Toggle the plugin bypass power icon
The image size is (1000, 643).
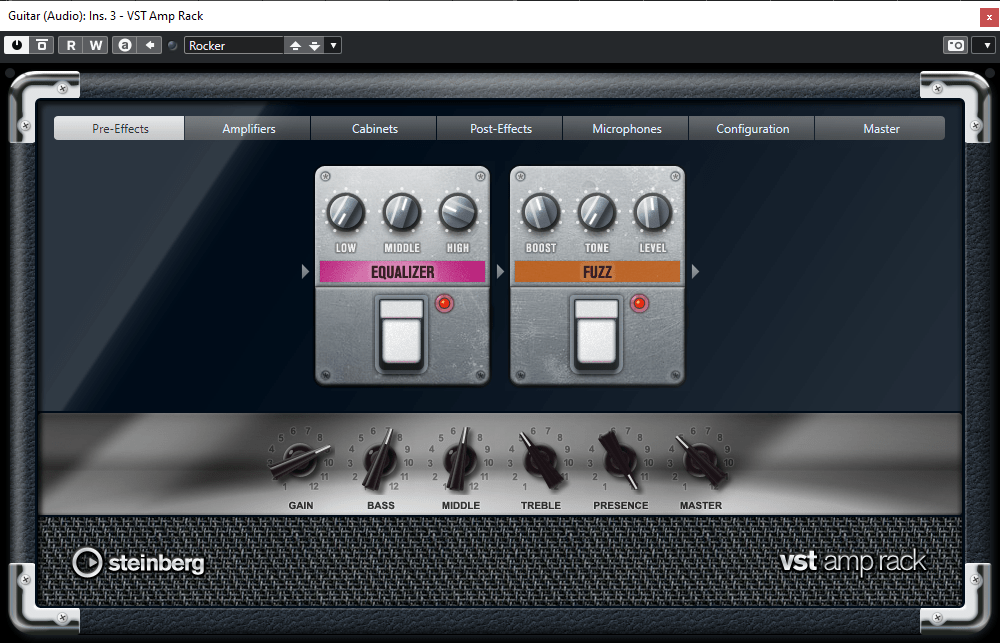click(16, 45)
